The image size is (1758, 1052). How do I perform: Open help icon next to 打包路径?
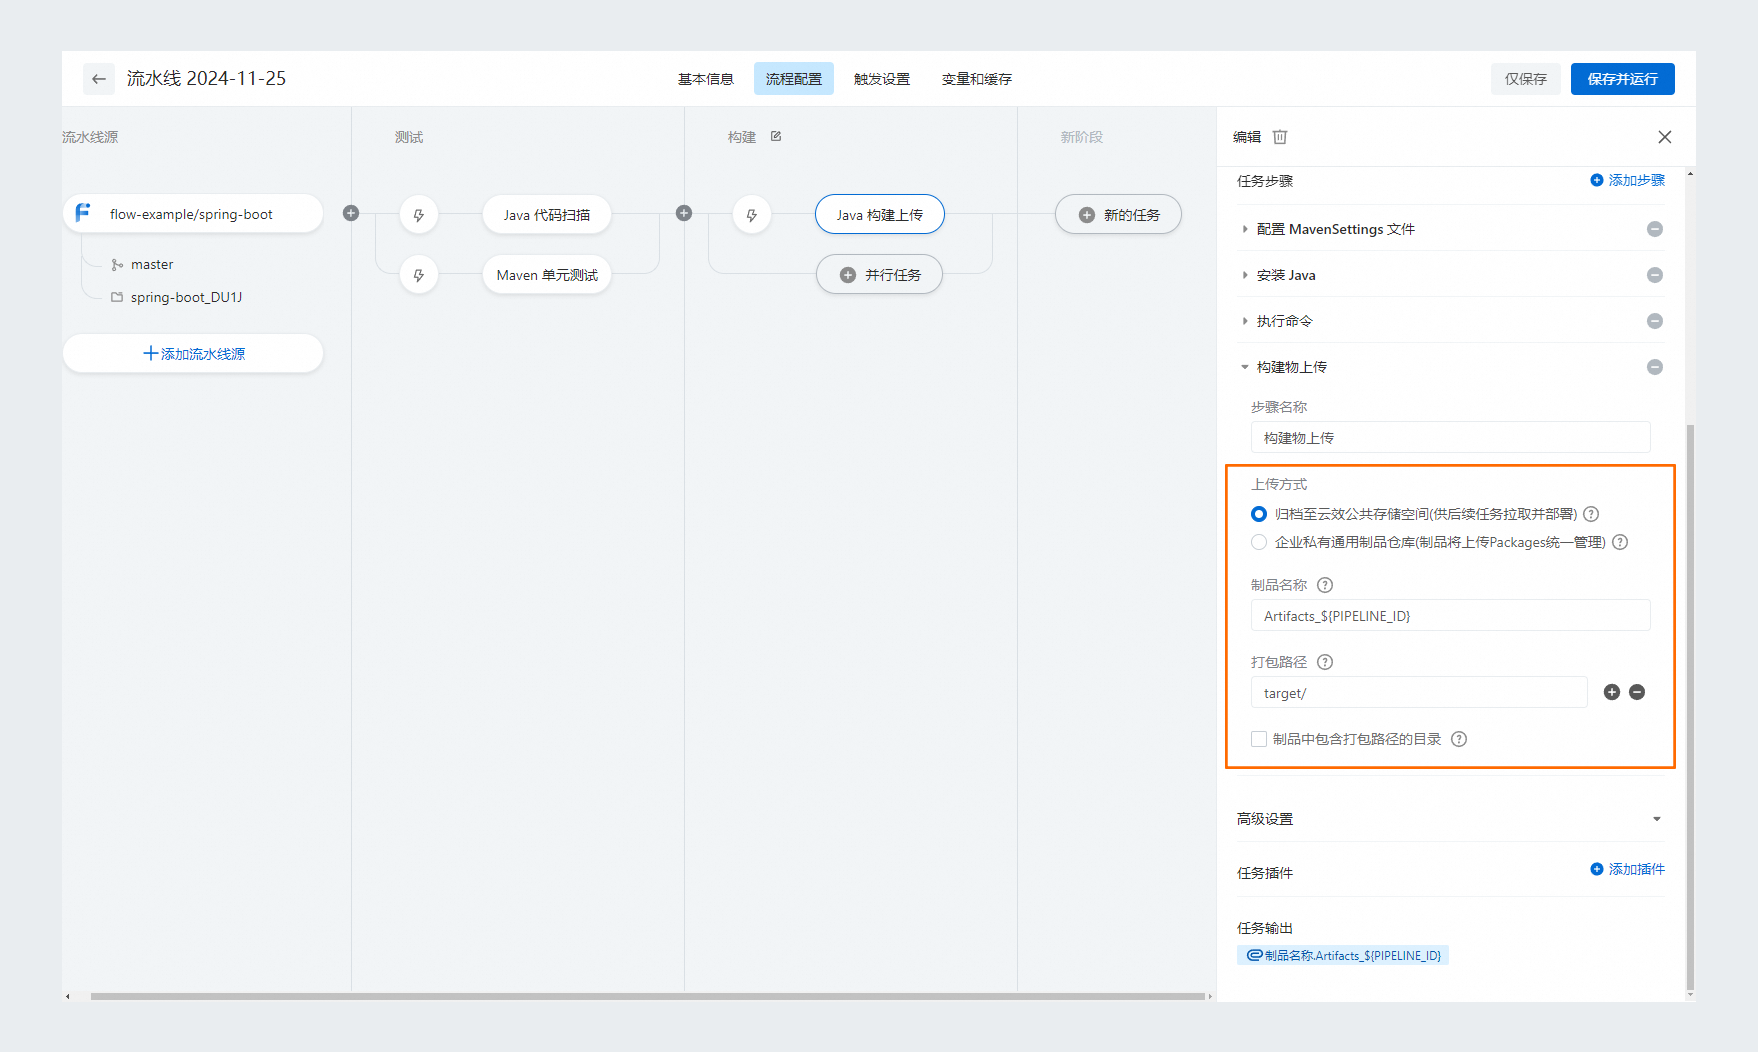(x=1325, y=662)
